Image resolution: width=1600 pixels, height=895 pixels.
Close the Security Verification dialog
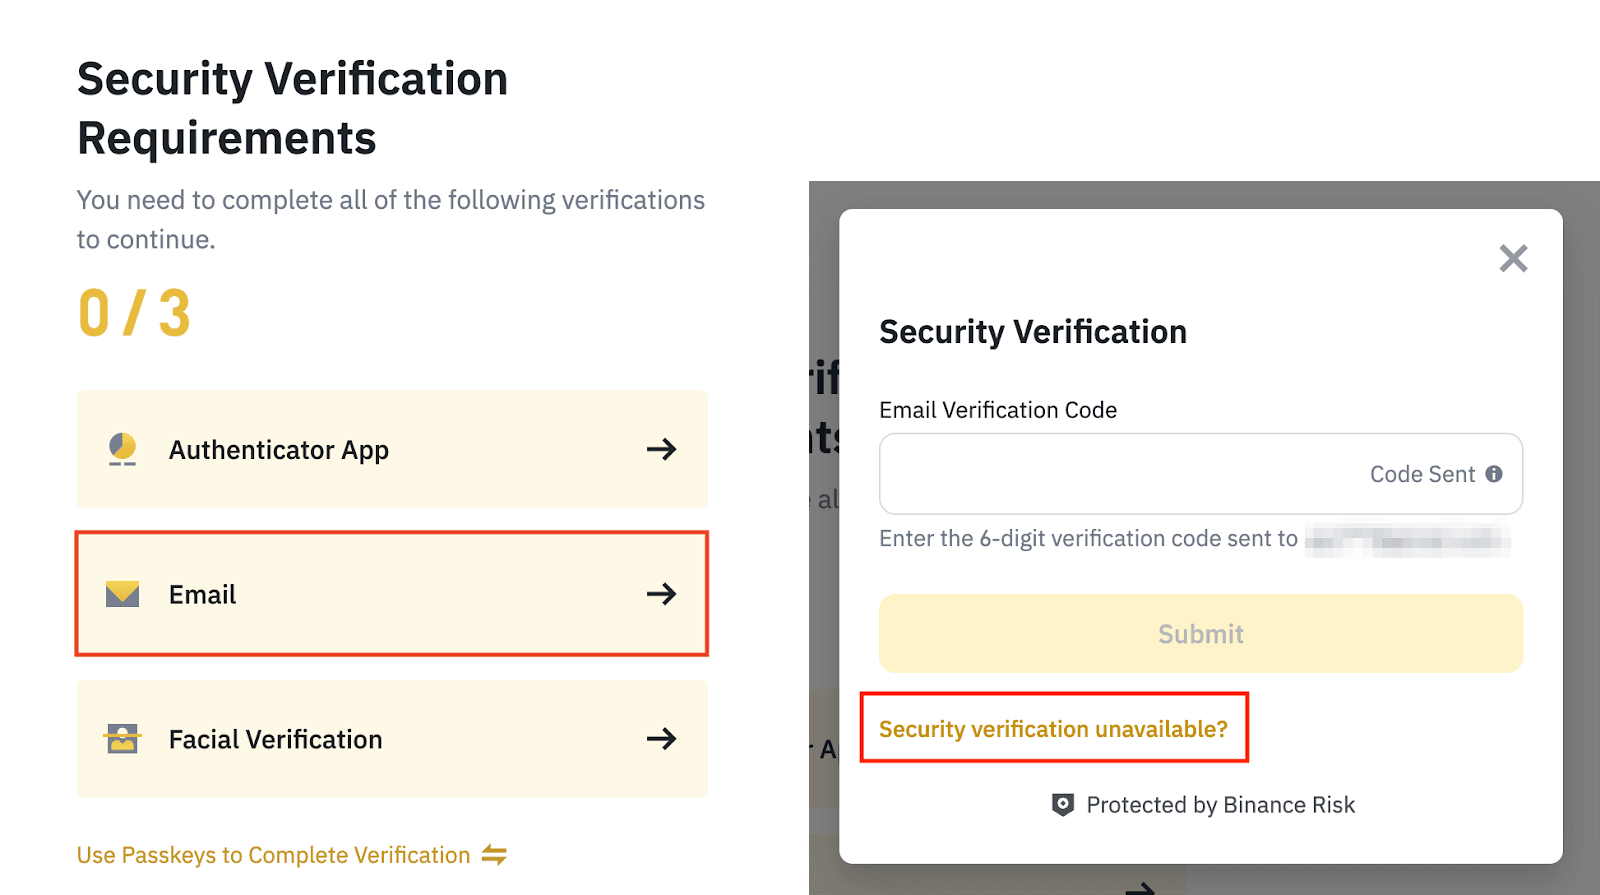point(1513,259)
